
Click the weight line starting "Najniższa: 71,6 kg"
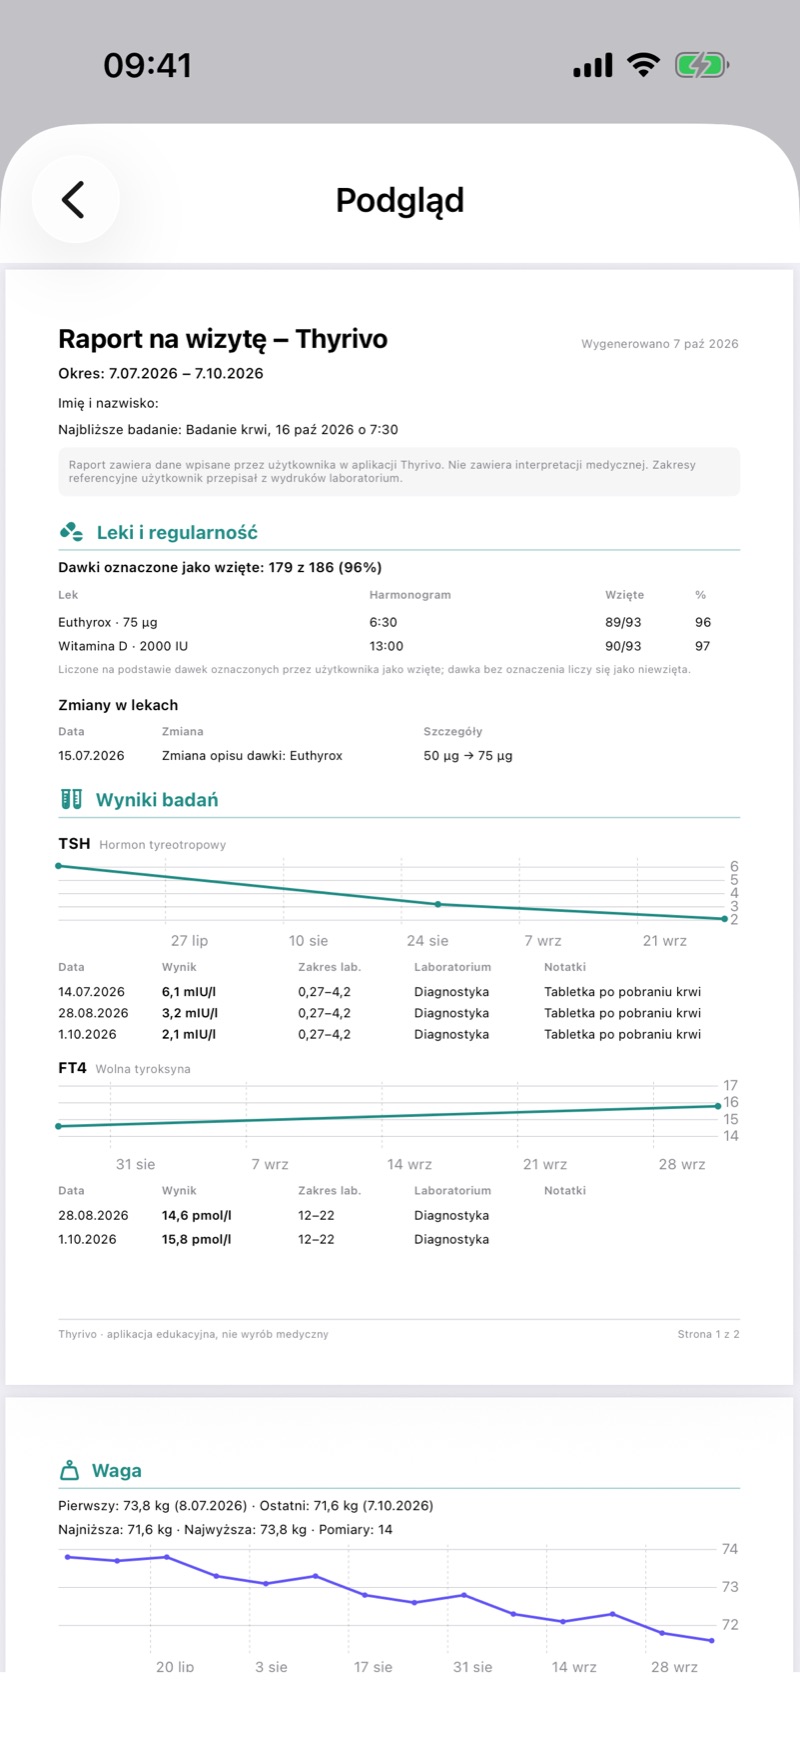point(225,1530)
